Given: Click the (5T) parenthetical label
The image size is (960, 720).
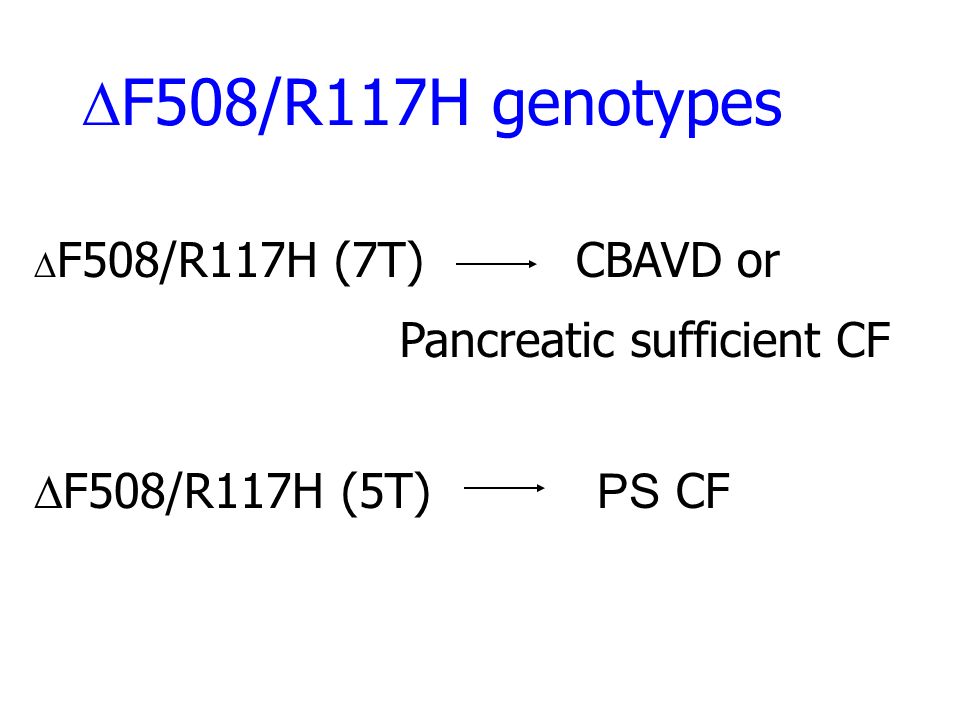Looking at the screenshot, I should tap(386, 493).
